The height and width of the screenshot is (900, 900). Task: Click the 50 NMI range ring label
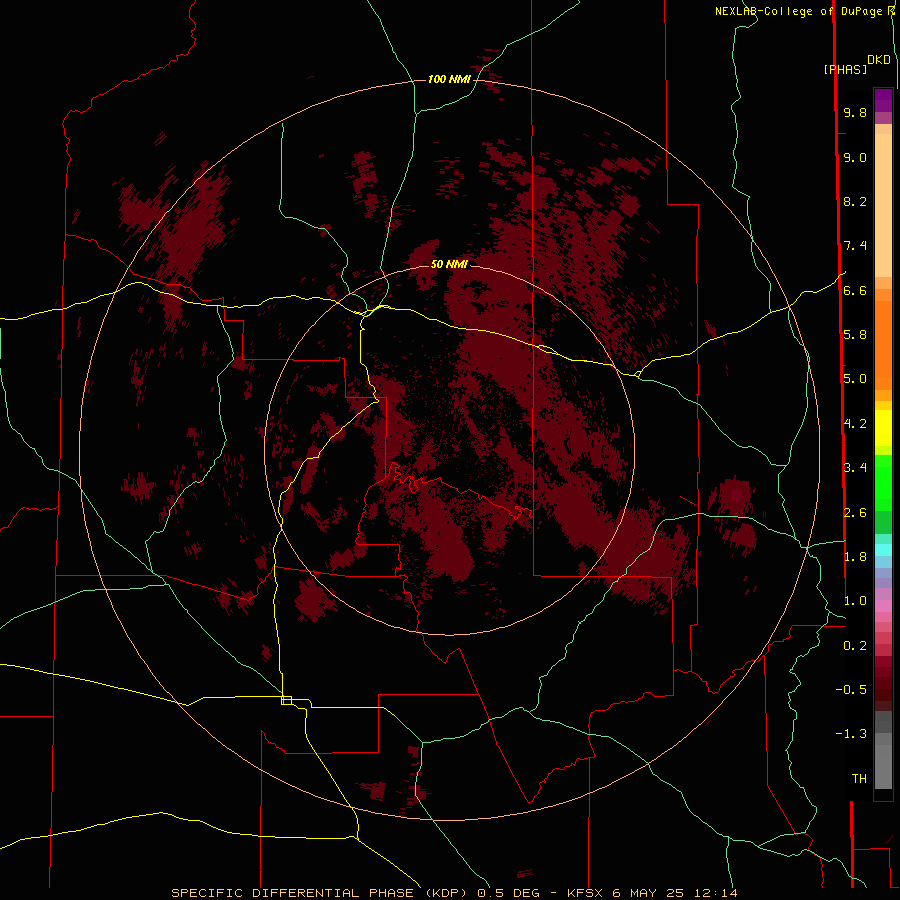449,264
